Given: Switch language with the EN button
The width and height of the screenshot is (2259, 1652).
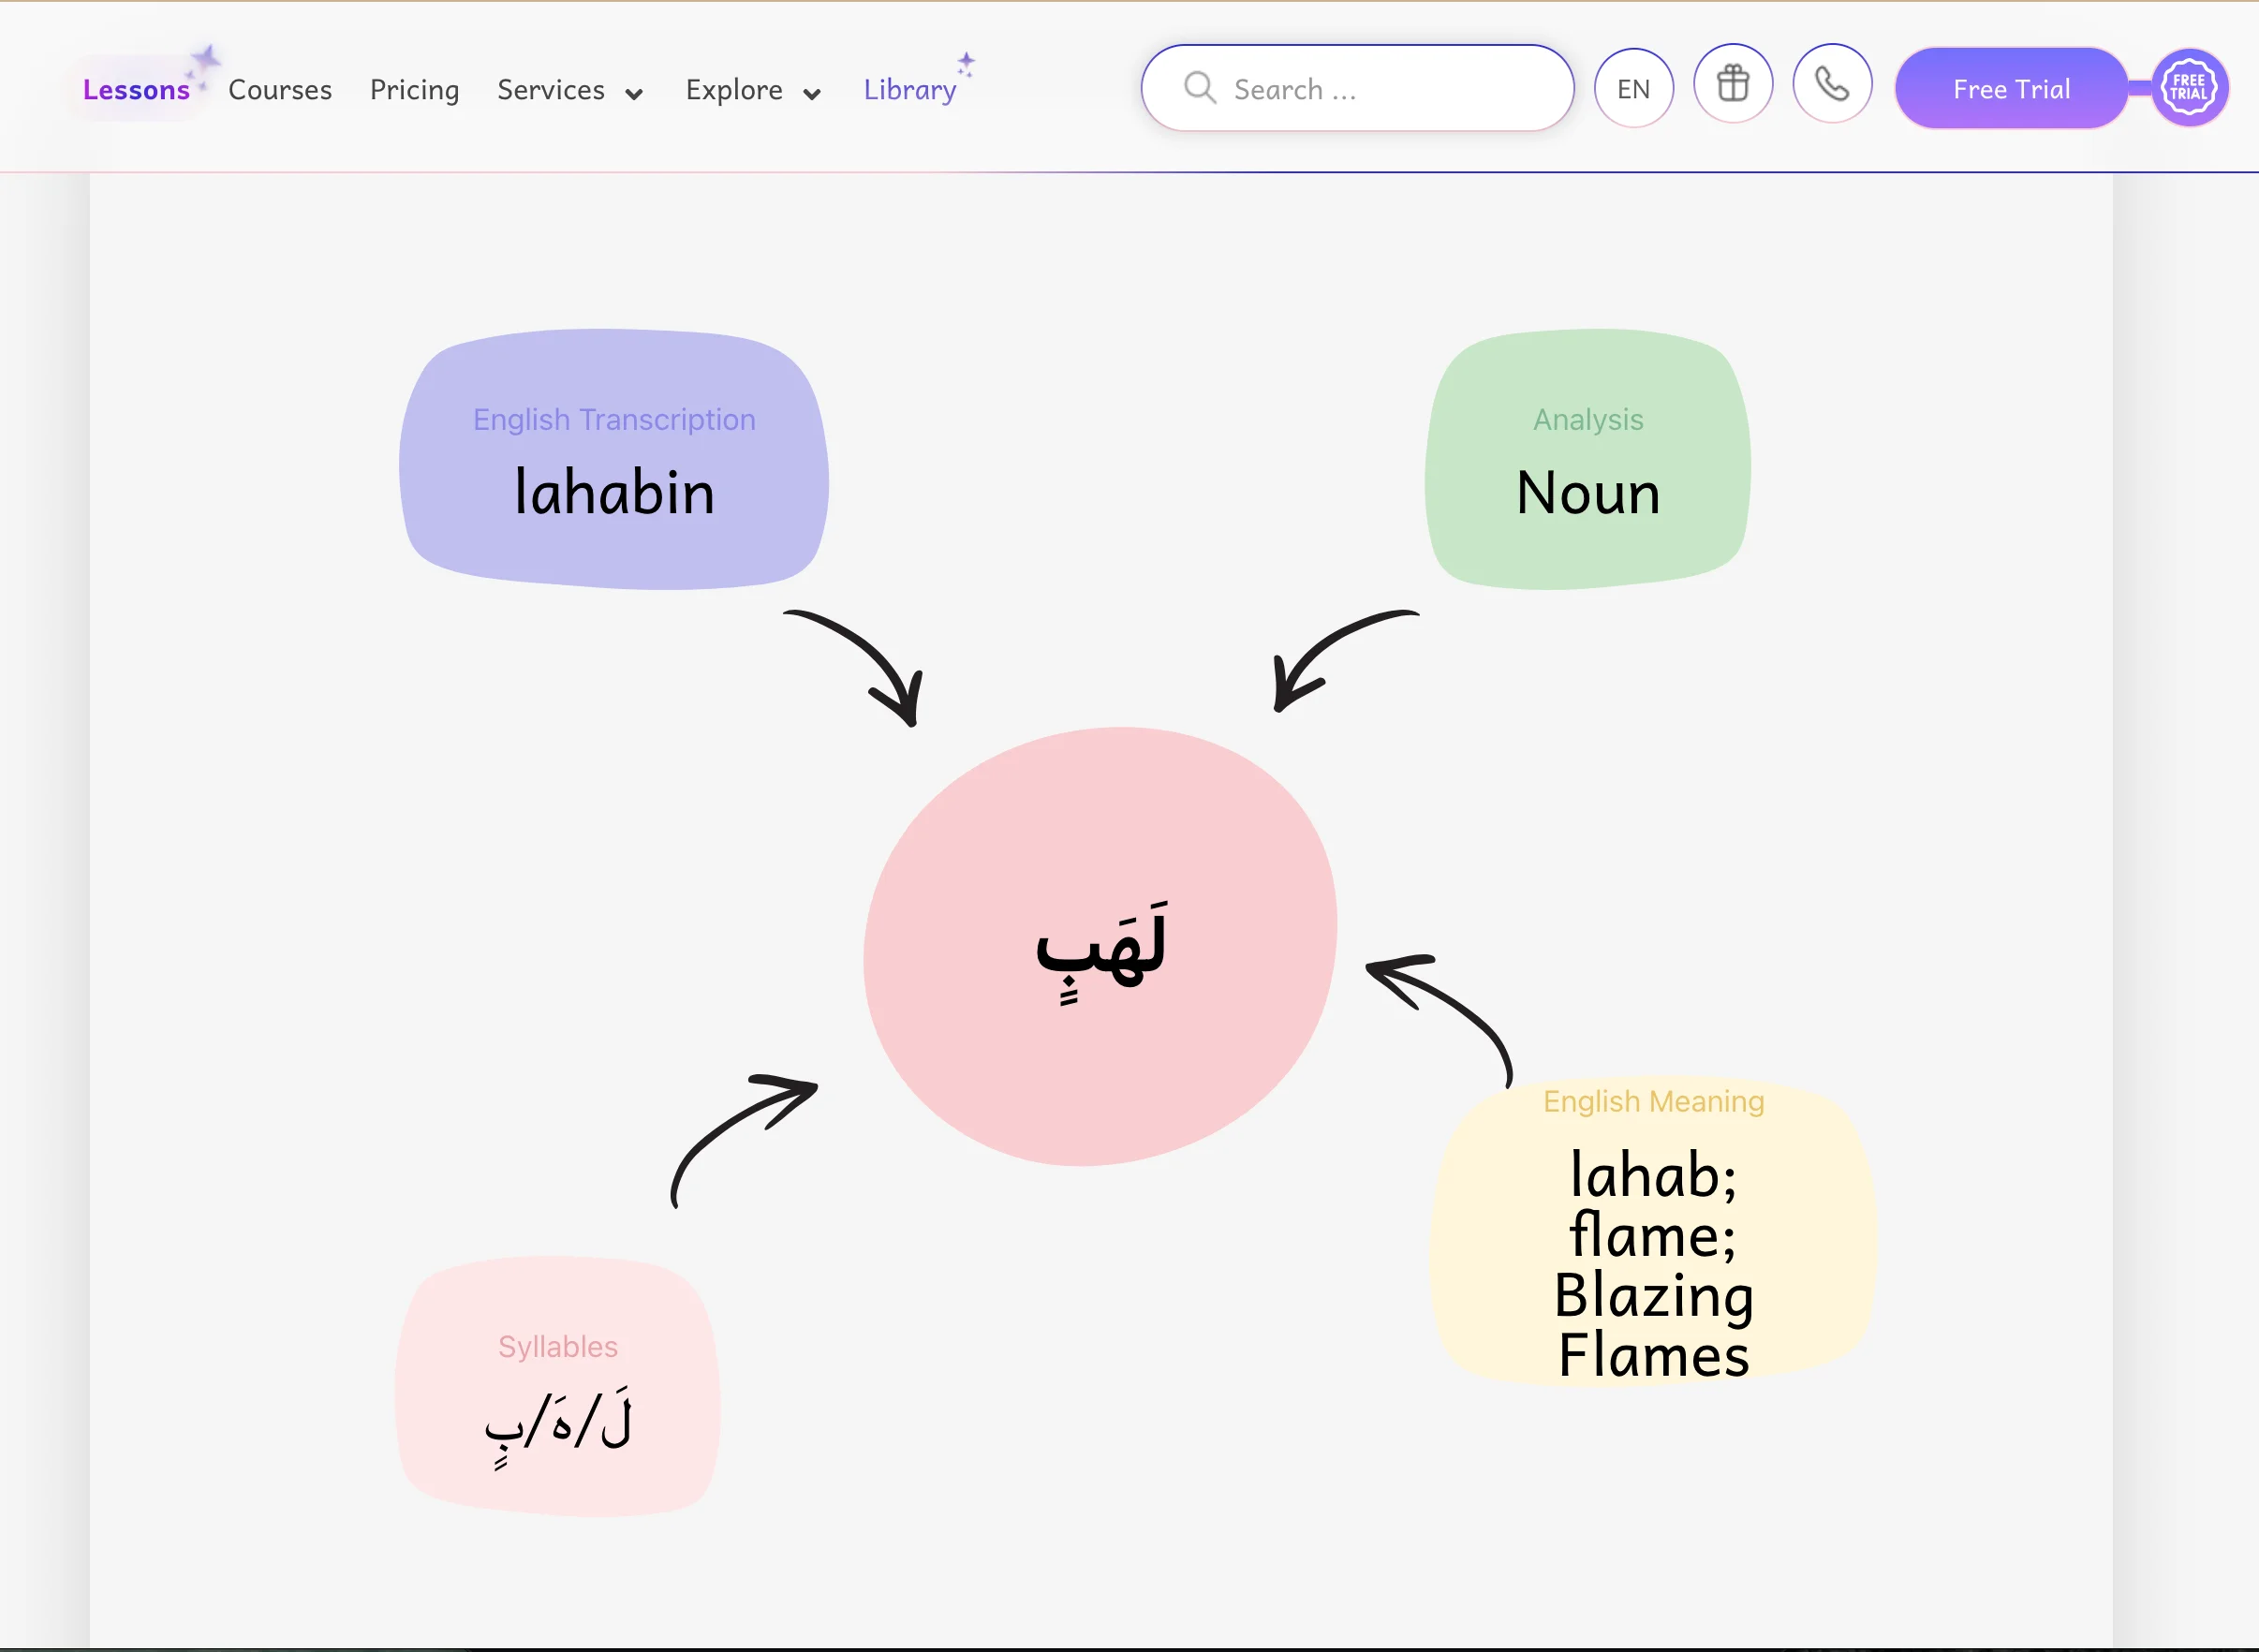Looking at the screenshot, I should tap(1633, 89).
